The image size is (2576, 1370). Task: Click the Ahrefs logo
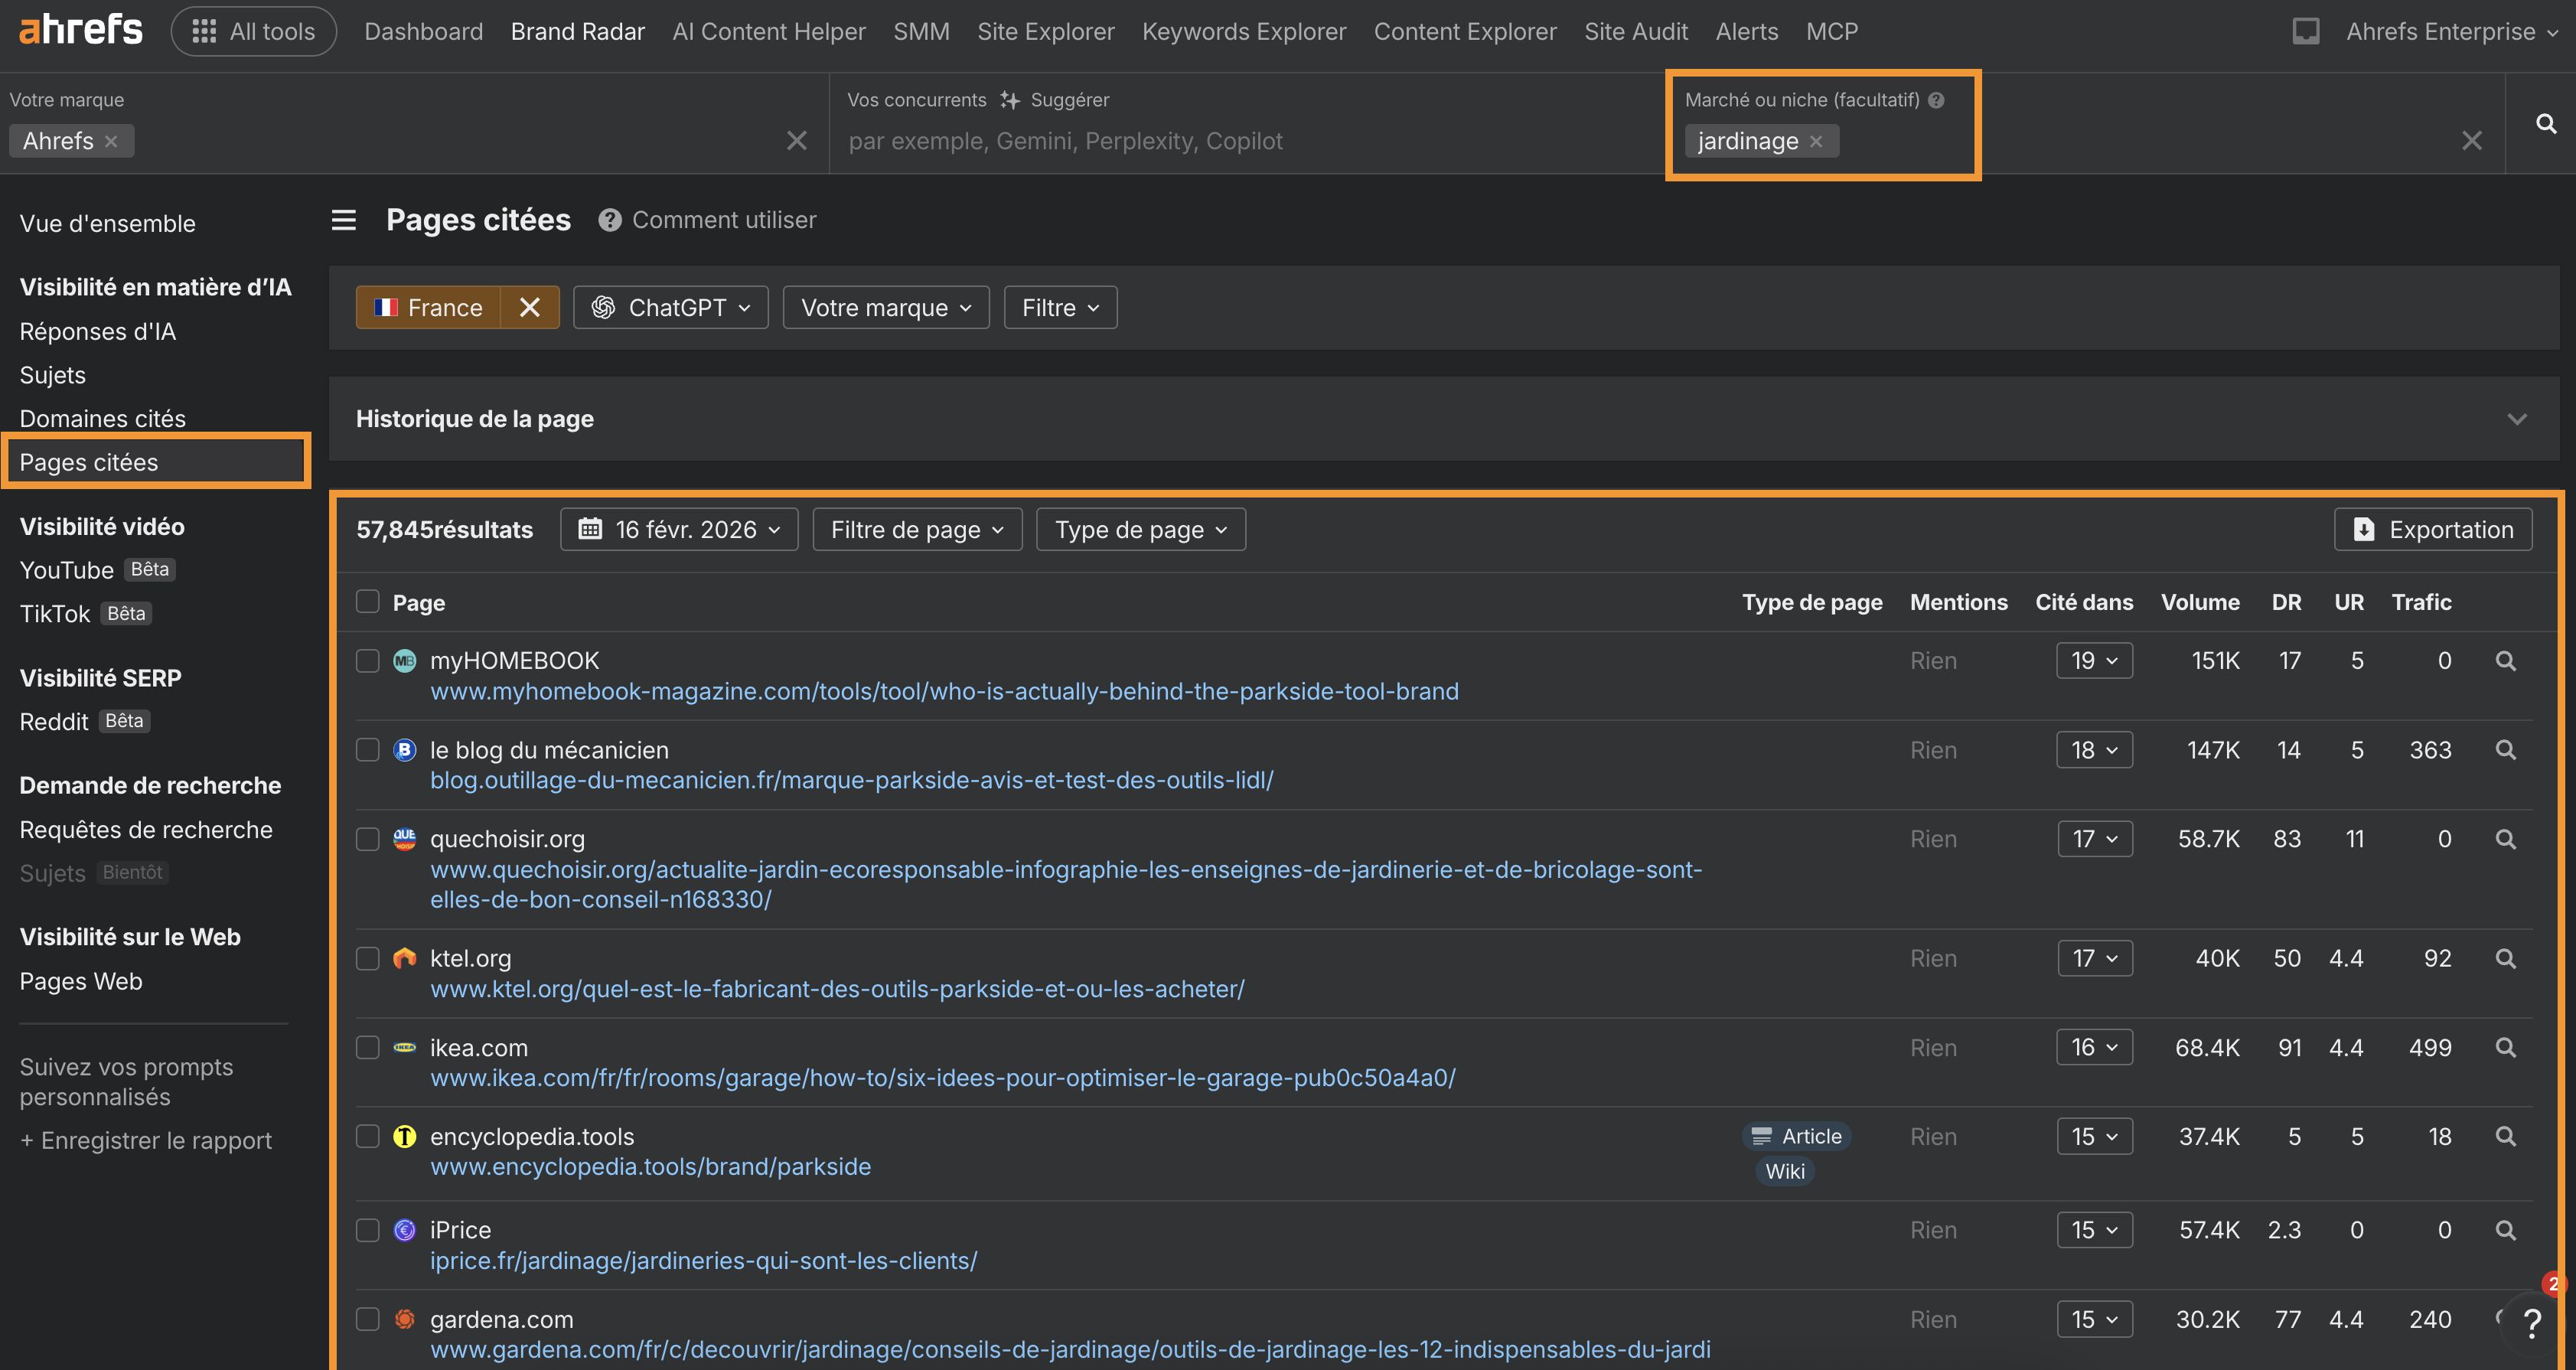tap(80, 28)
